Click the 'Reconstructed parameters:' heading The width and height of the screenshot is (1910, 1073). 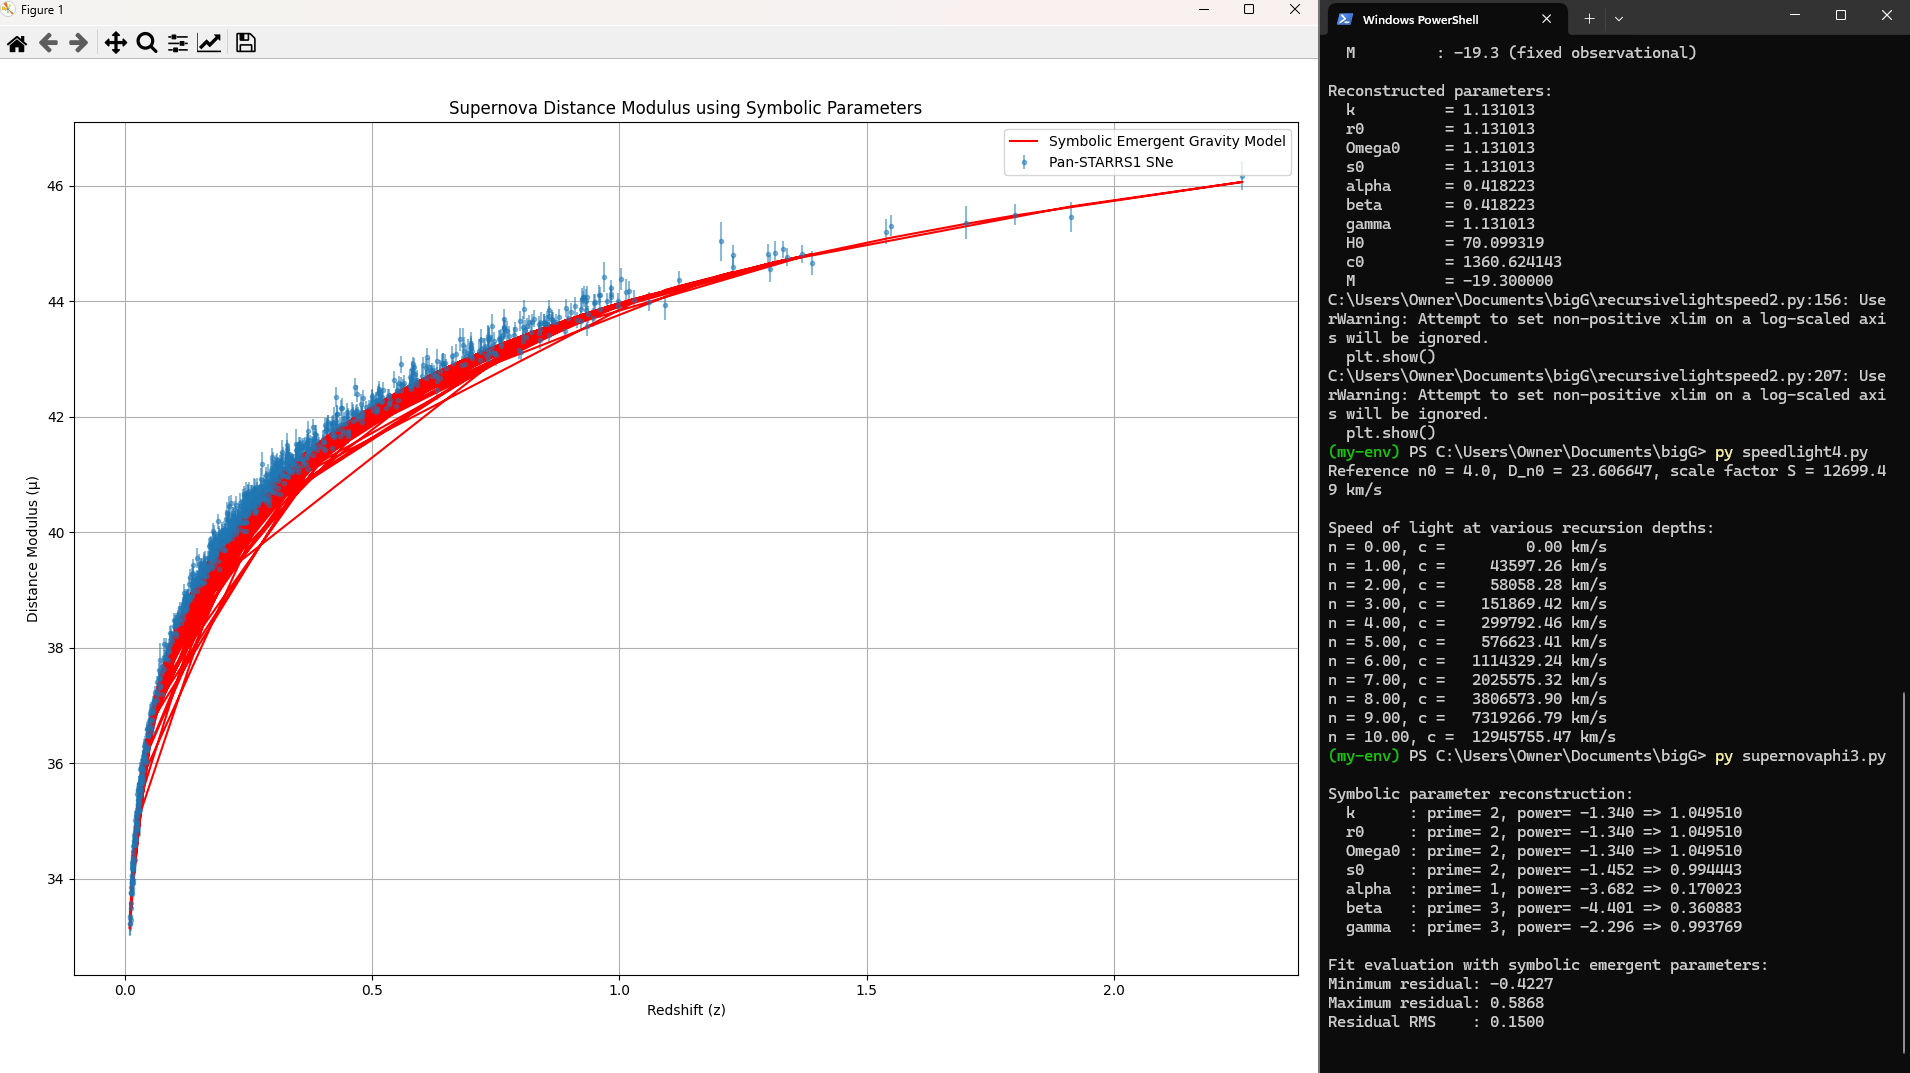1439,91
